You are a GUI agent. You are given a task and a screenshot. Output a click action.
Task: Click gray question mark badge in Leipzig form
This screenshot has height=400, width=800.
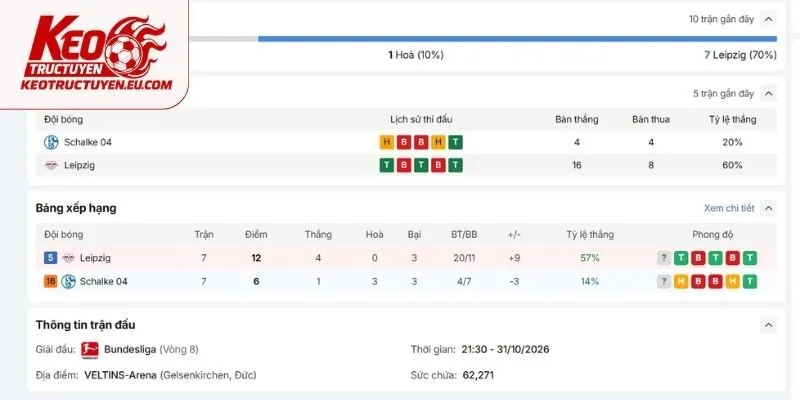click(x=663, y=258)
